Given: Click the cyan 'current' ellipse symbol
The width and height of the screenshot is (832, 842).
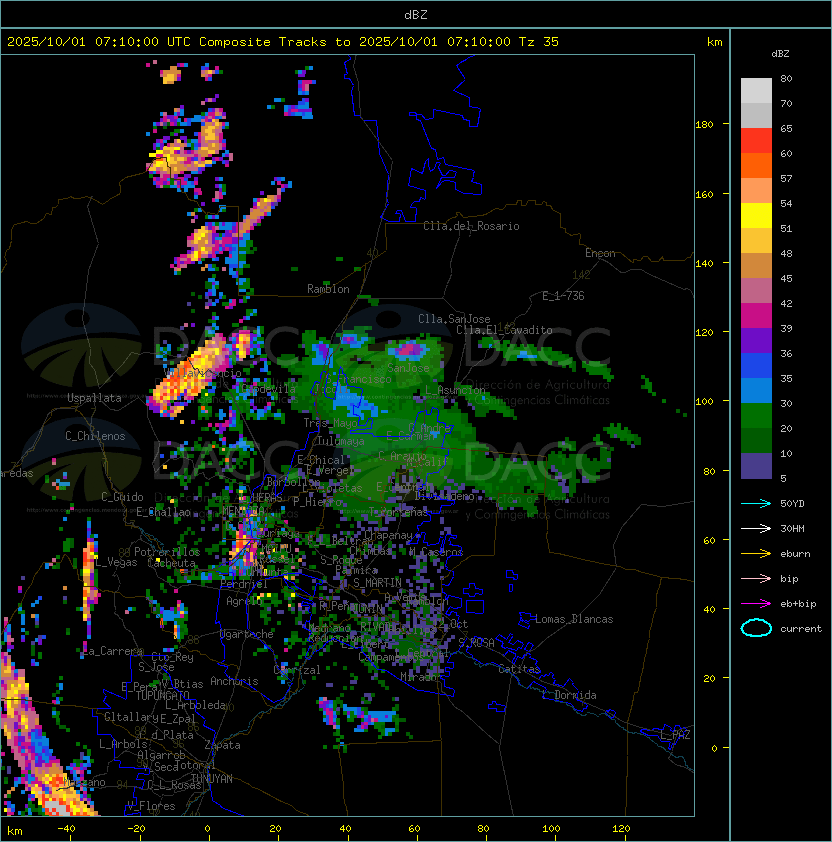Looking at the screenshot, I should 756,628.
